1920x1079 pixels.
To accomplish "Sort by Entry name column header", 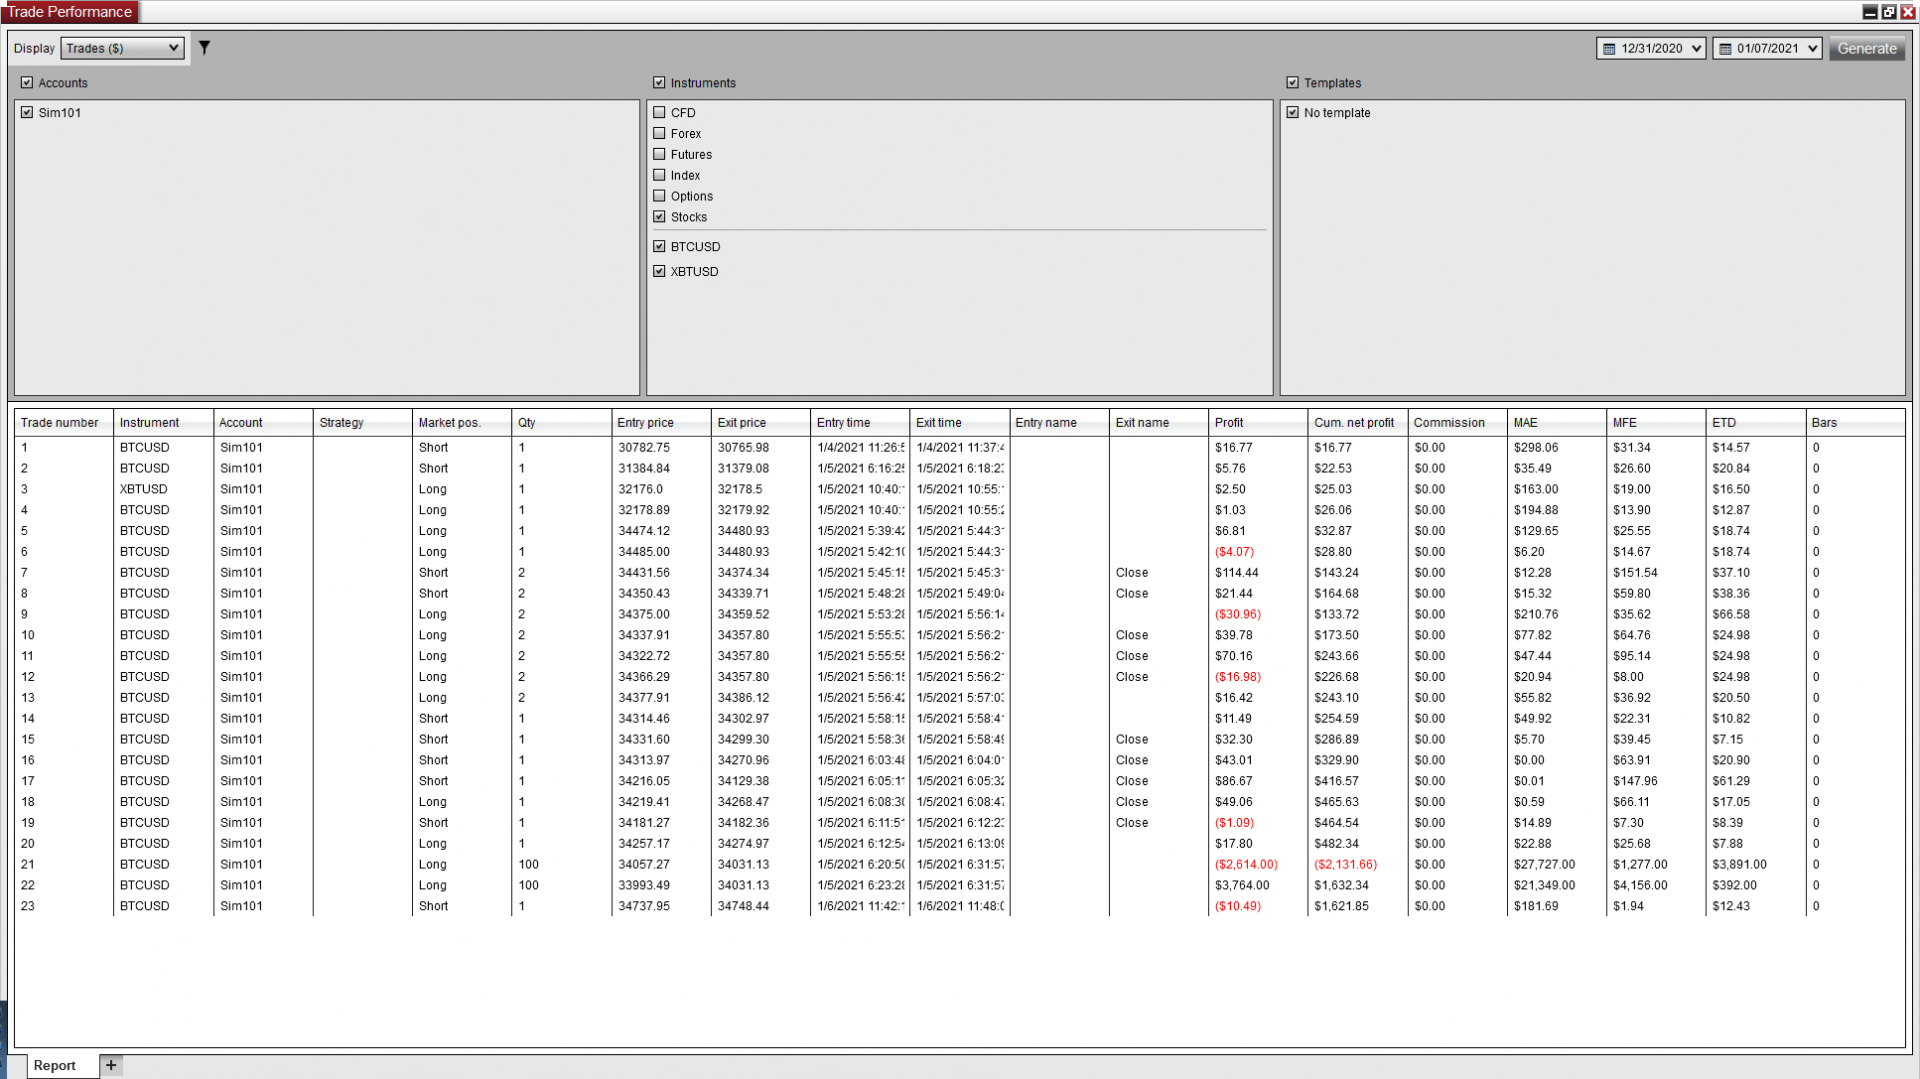I will pos(1059,423).
